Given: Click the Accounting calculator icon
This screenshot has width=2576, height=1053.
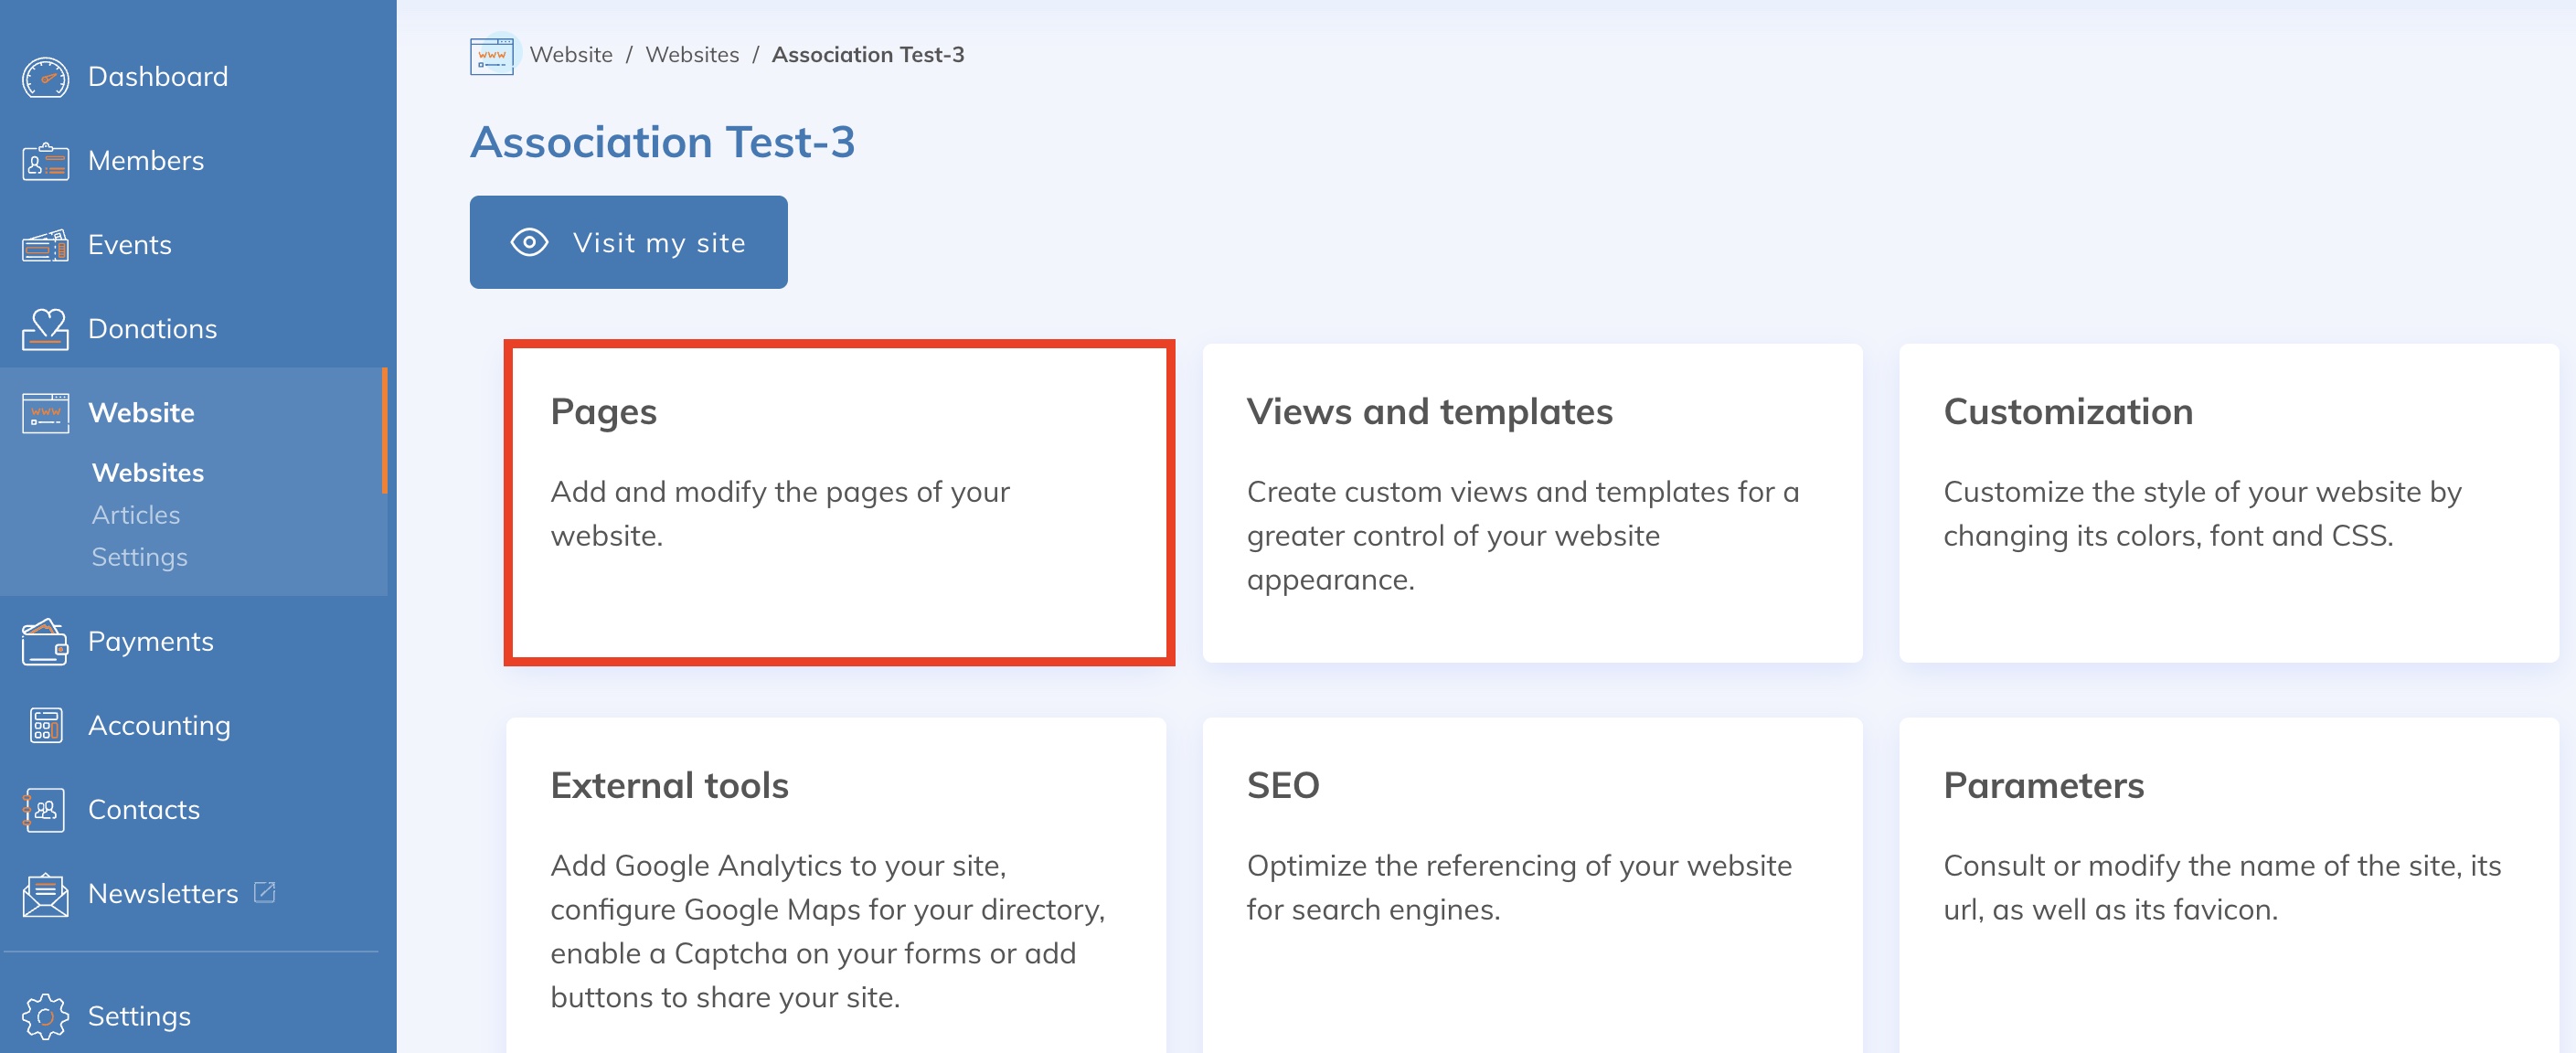Looking at the screenshot, I should (45, 725).
